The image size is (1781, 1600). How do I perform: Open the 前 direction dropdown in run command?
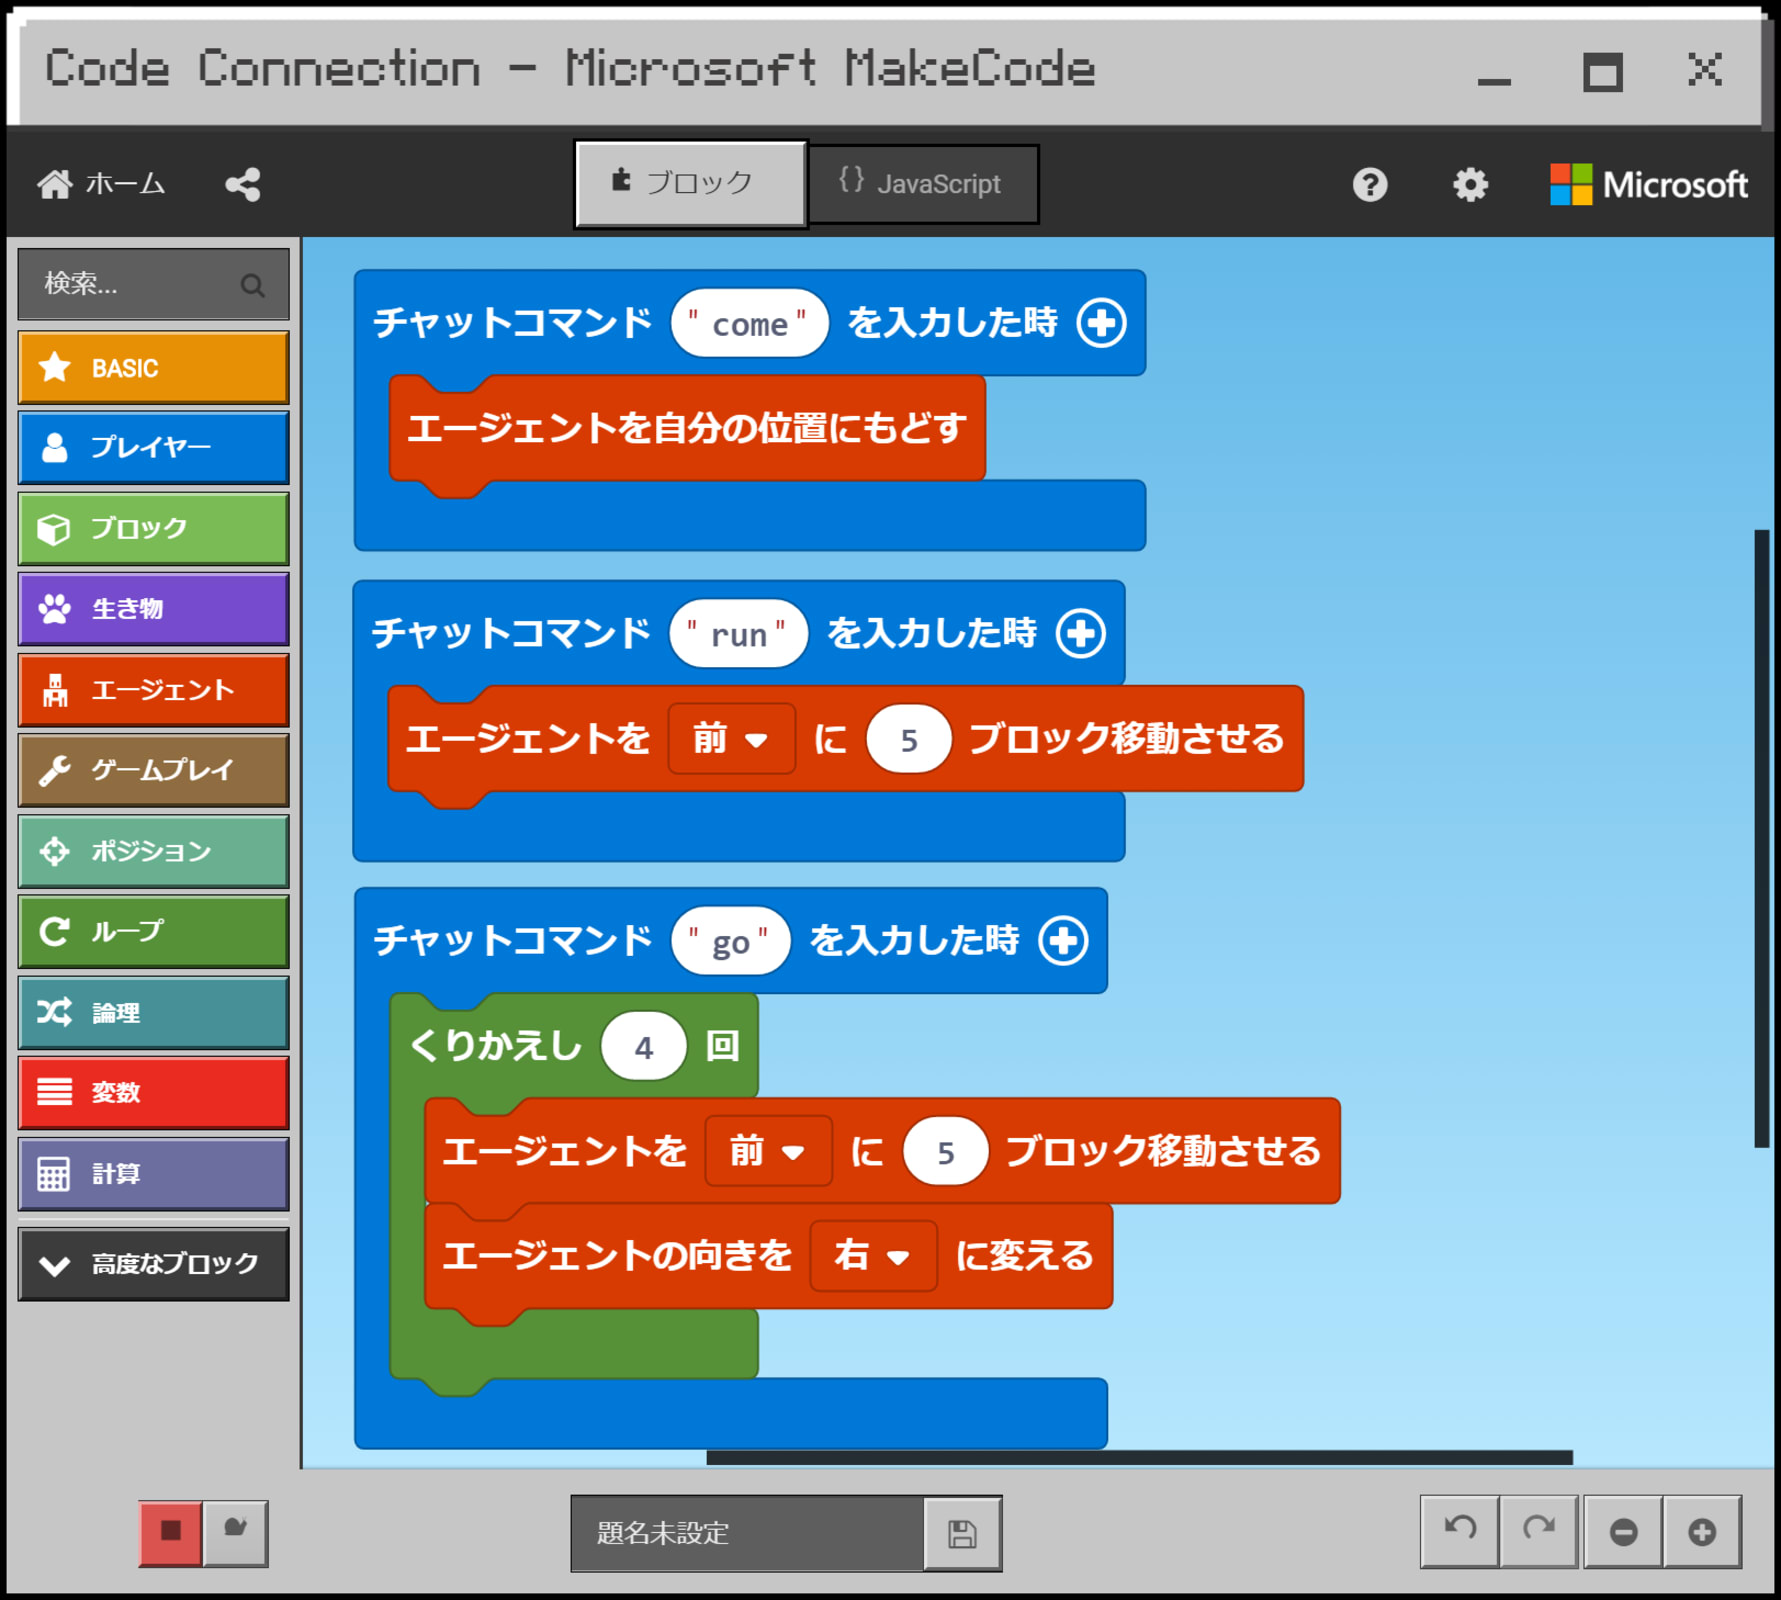731,739
